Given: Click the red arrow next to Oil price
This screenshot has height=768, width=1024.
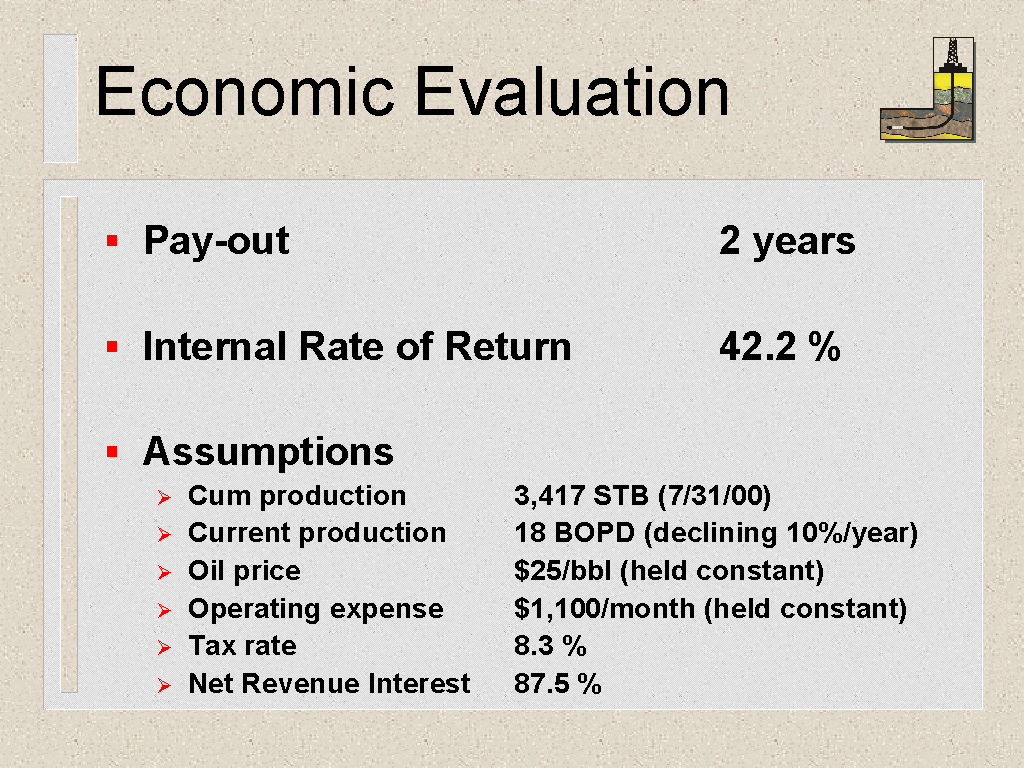Looking at the screenshot, I should [x=164, y=573].
